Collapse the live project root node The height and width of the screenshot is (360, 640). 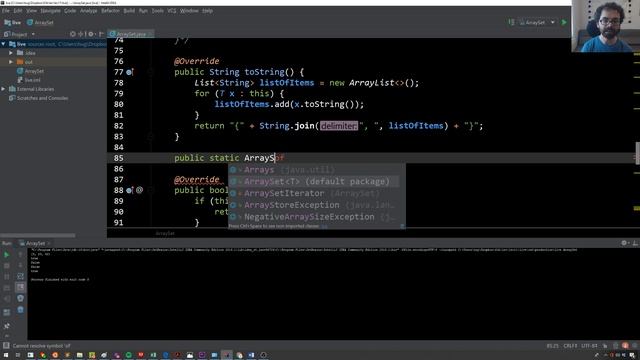click(x=4, y=44)
